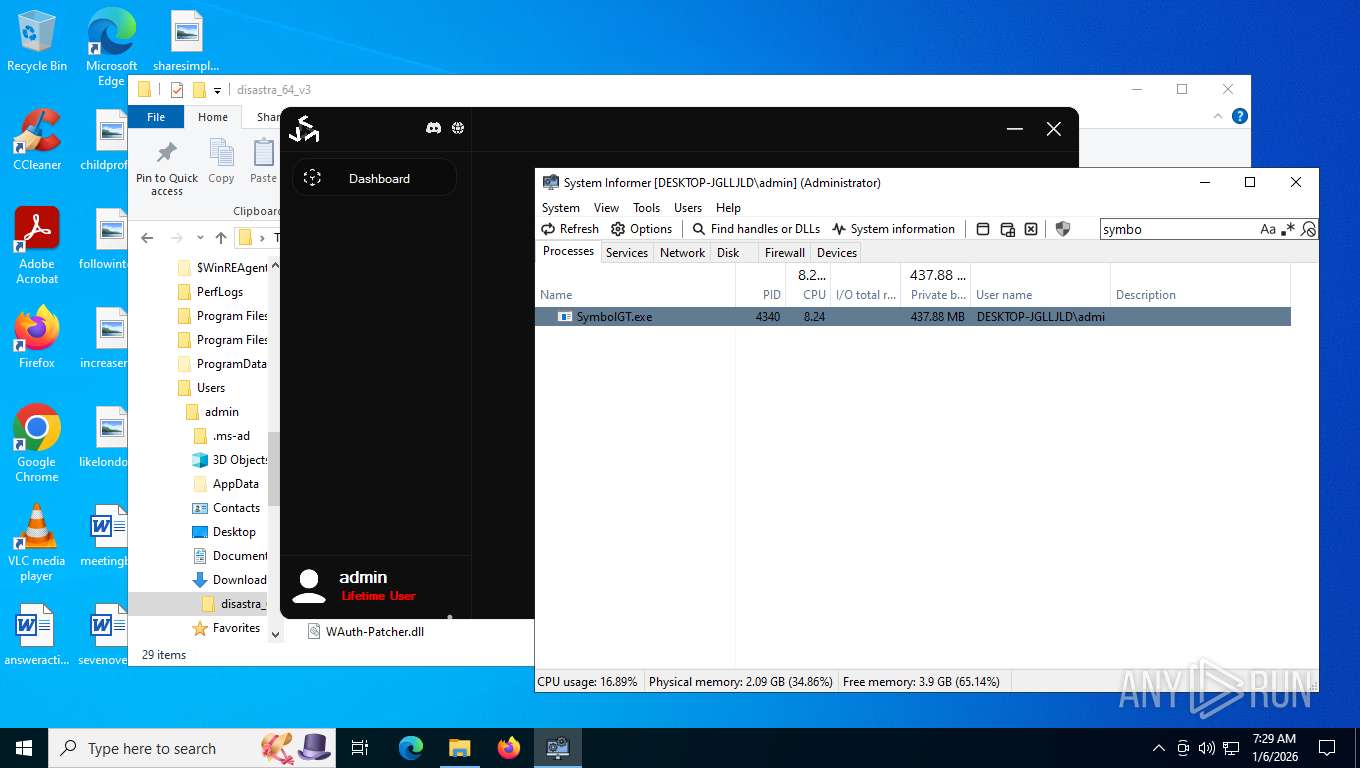Open the Dashboard item in black app
This screenshot has height=768, width=1360.
(x=374, y=178)
